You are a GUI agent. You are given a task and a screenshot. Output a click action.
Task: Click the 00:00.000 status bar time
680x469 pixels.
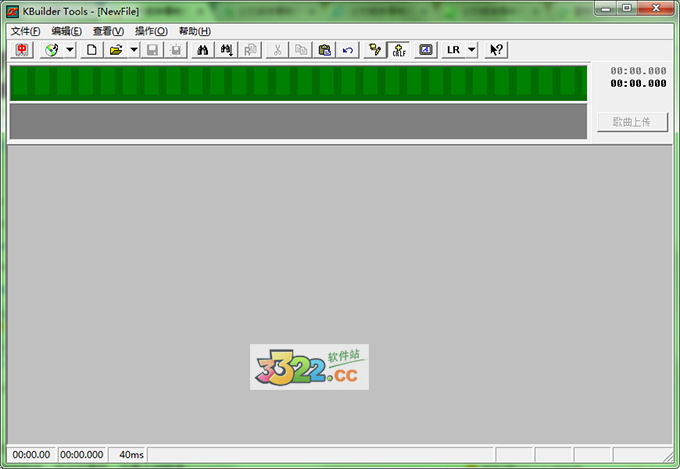(x=82, y=455)
